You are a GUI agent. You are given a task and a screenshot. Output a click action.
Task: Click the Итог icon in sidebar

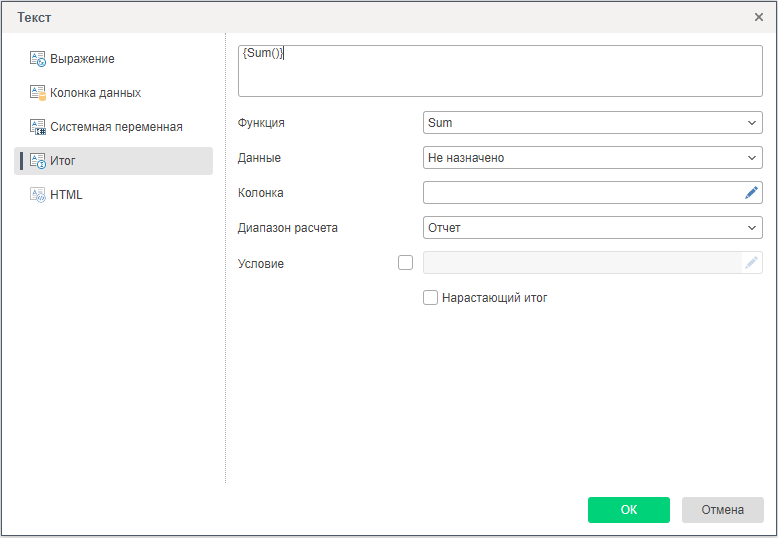[38, 161]
